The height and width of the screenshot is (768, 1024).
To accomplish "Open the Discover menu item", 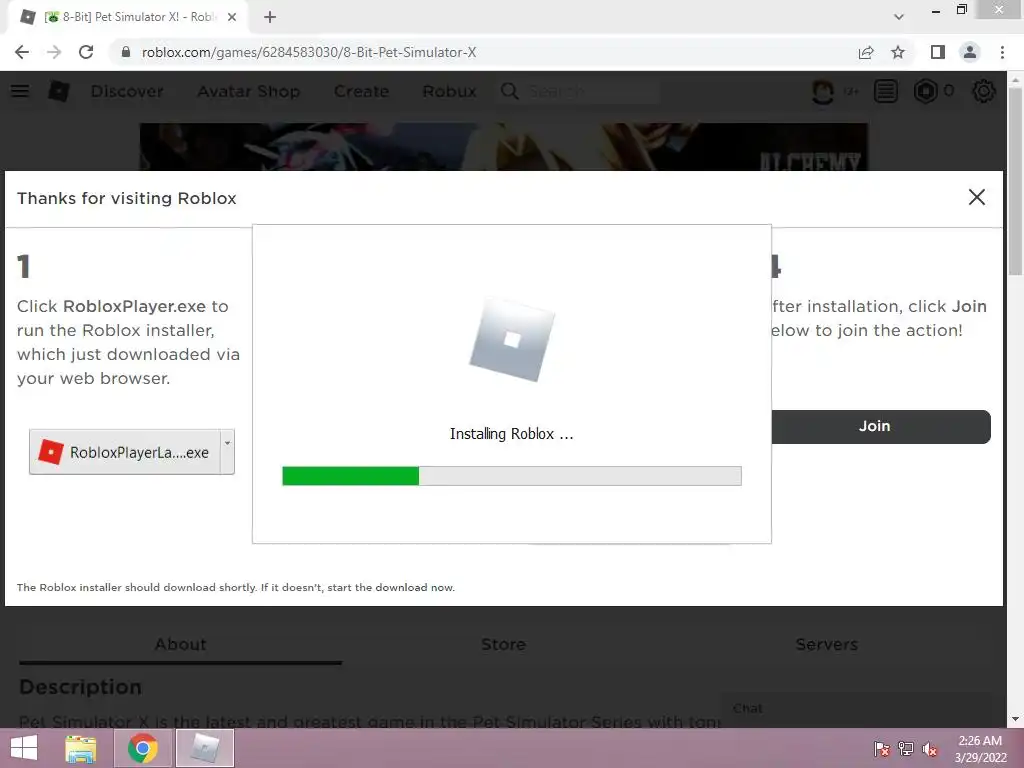I will click(x=127, y=91).
